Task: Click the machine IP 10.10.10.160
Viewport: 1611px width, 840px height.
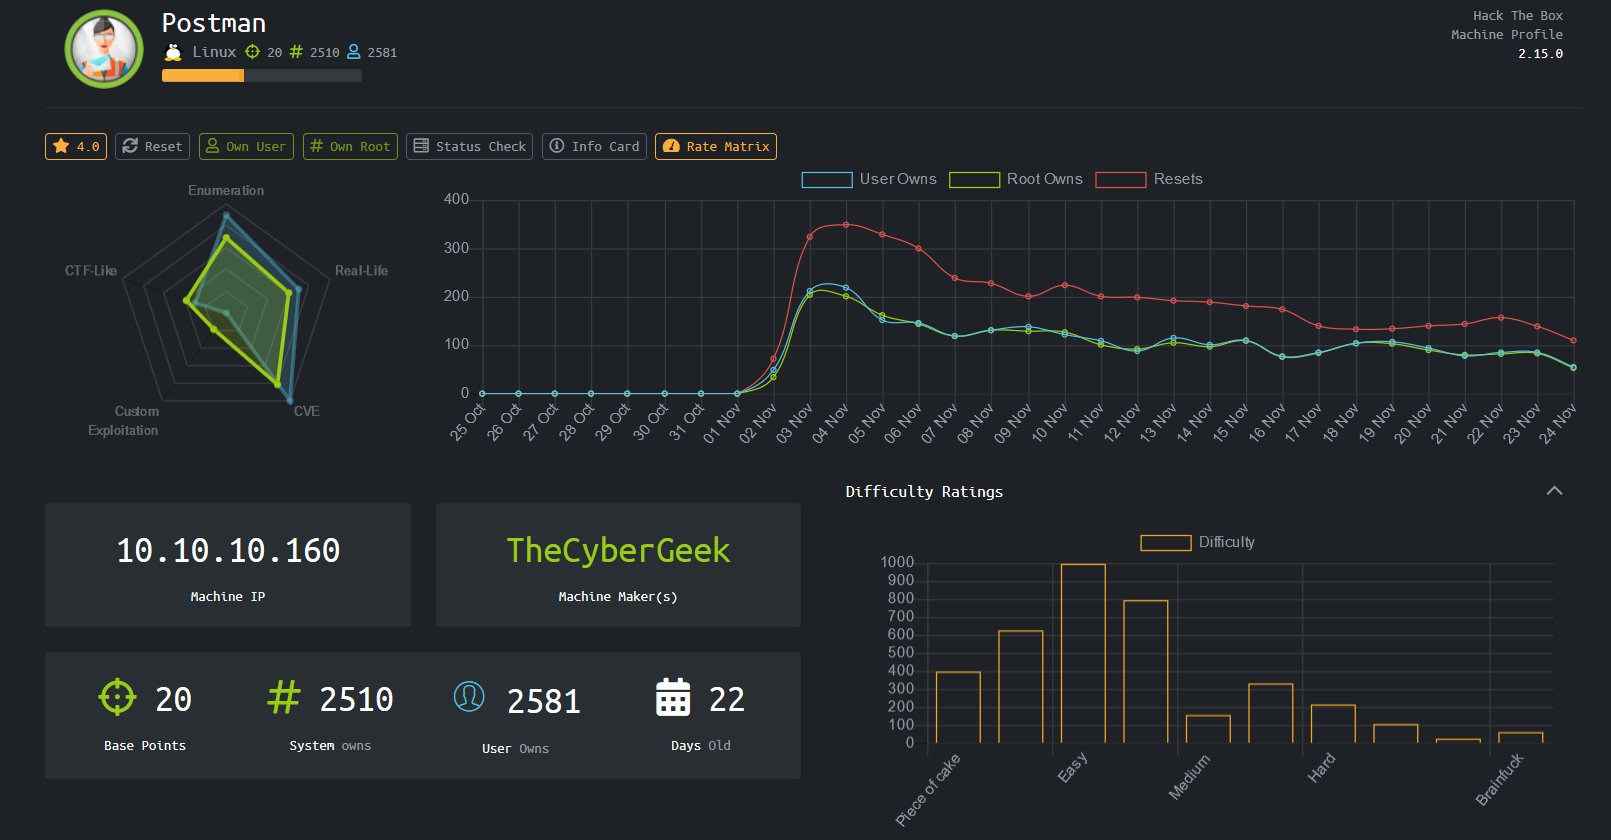Action: (228, 551)
